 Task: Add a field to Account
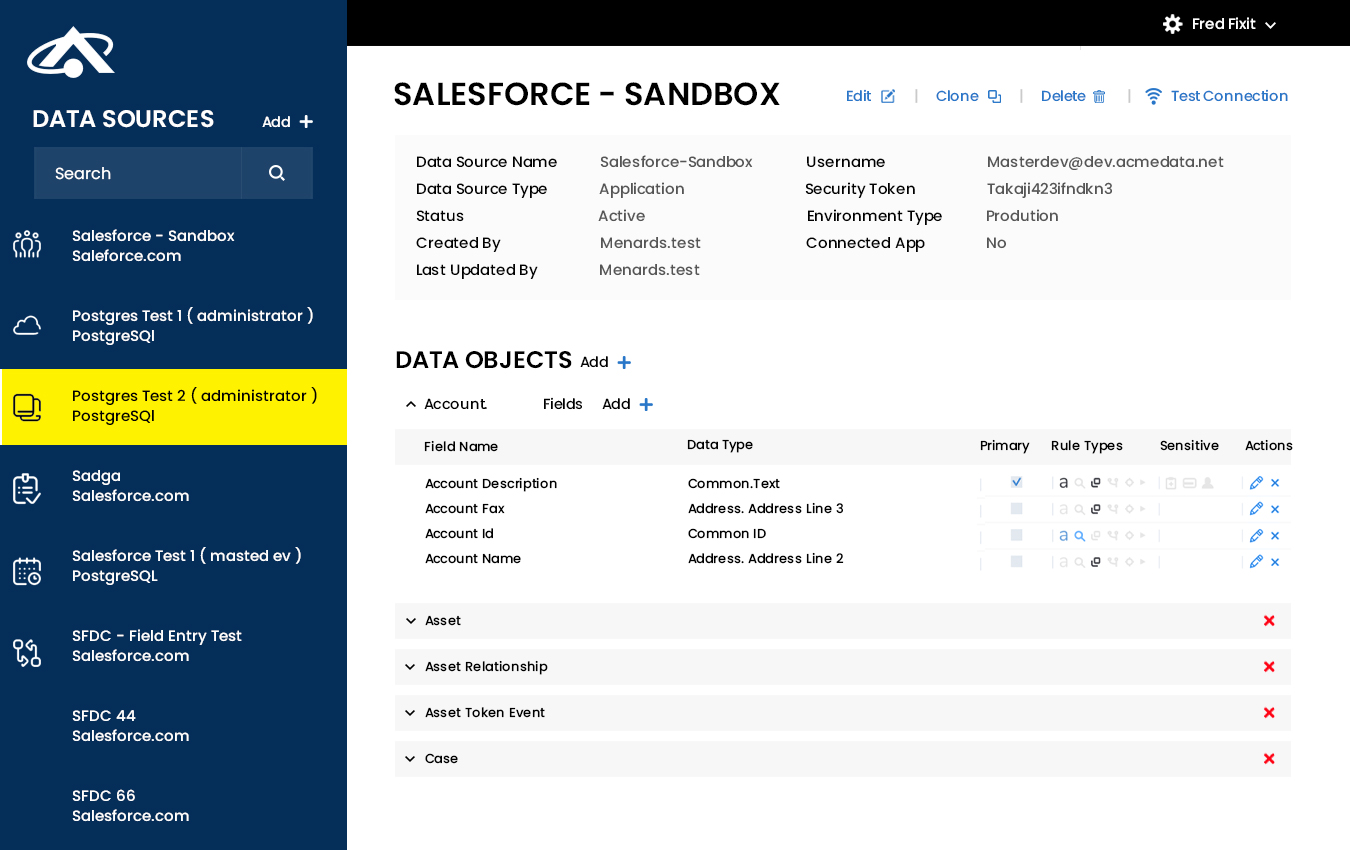point(628,404)
